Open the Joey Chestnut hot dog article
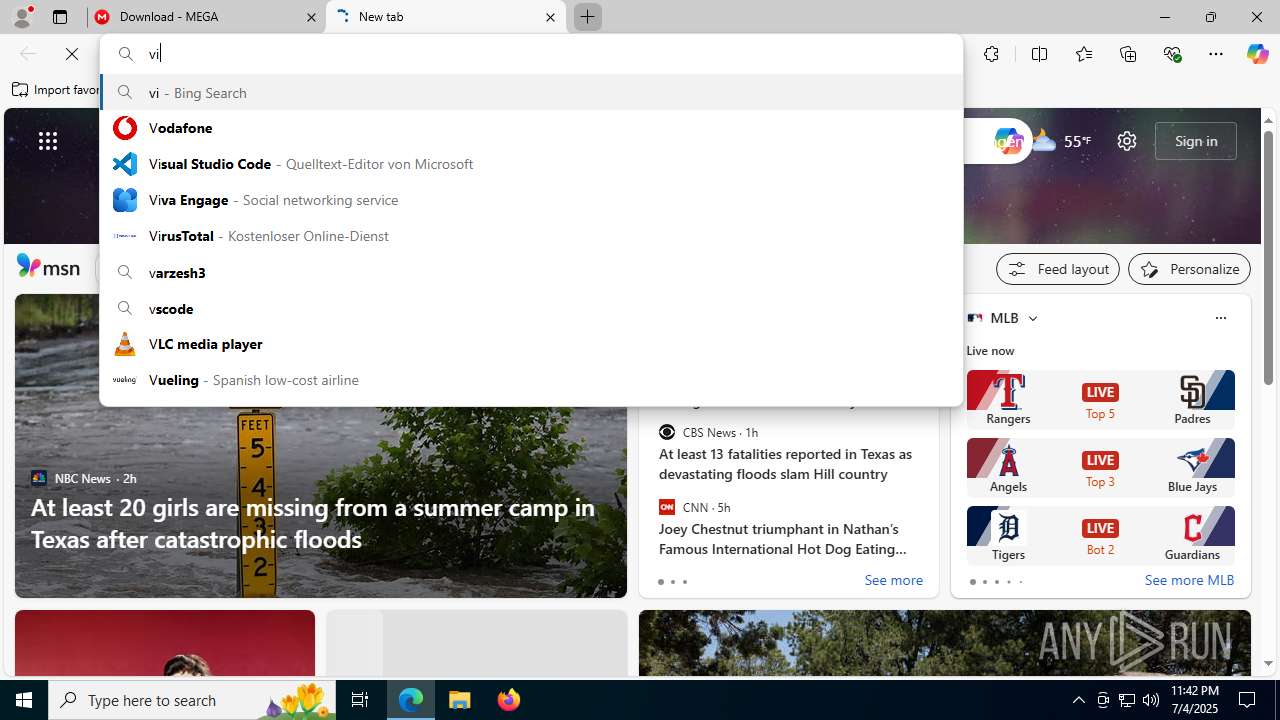The image size is (1280, 720). (x=783, y=539)
